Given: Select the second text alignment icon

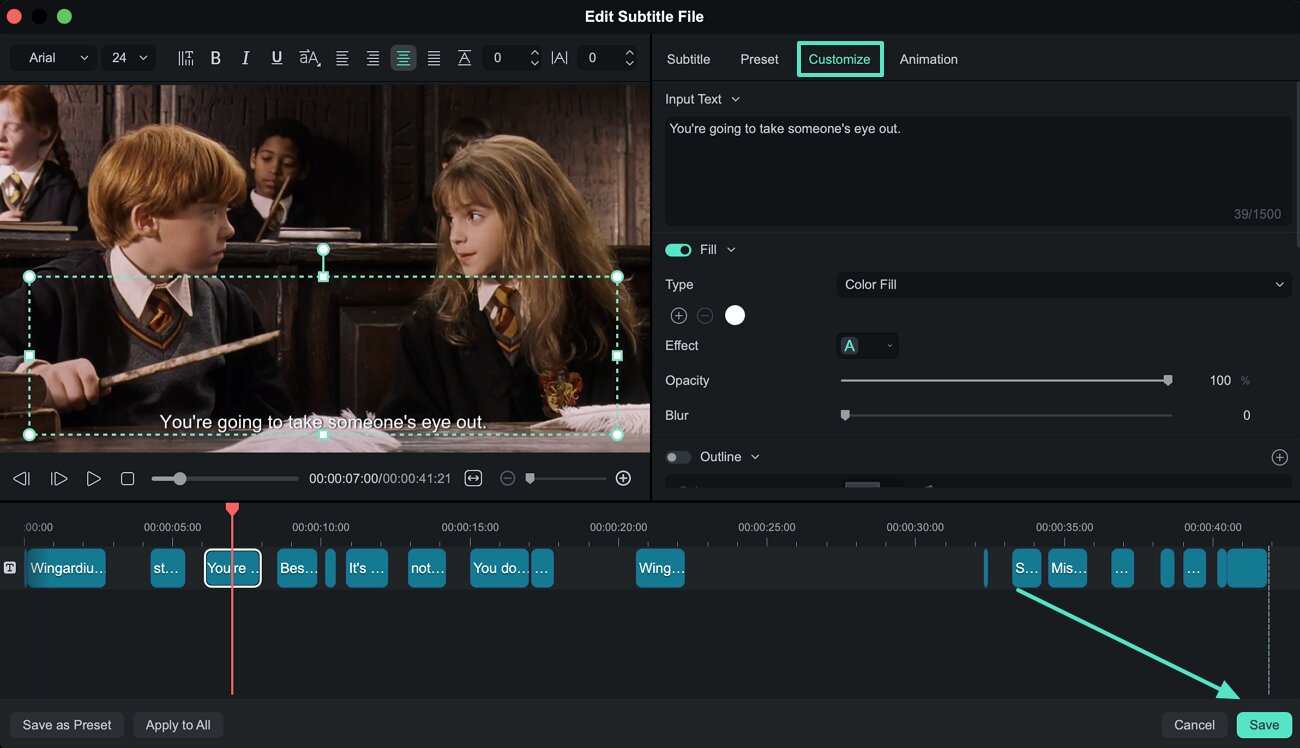Looking at the screenshot, I should coord(372,58).
